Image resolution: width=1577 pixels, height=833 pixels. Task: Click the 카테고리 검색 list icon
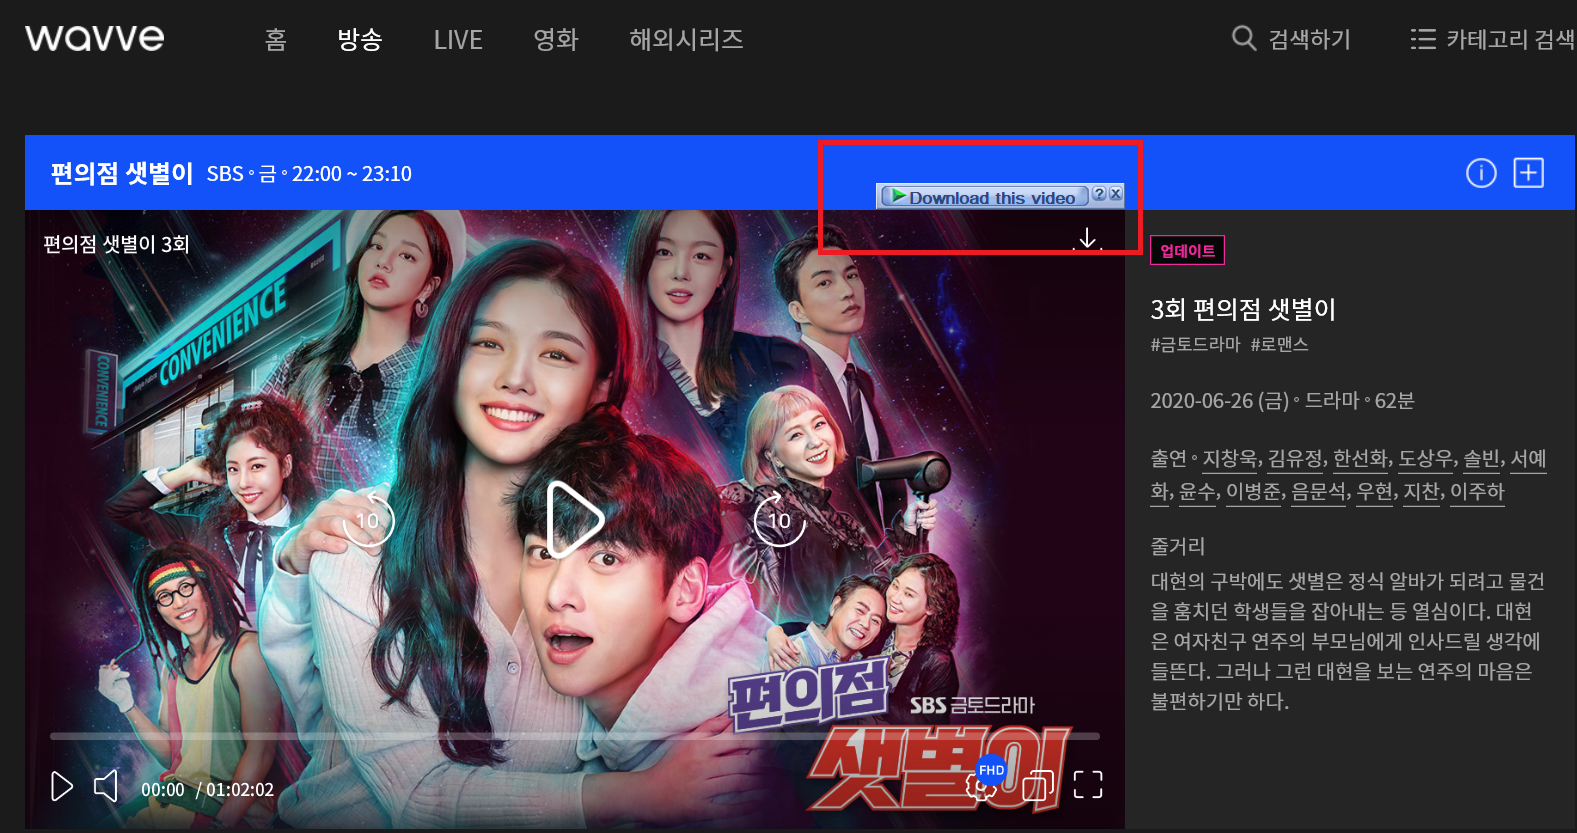1423,39
